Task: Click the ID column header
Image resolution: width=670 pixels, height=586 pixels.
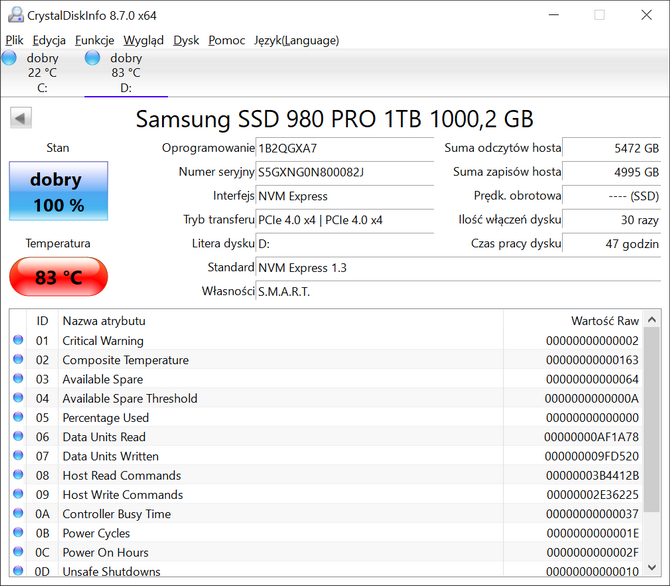Action: (42, 321)
